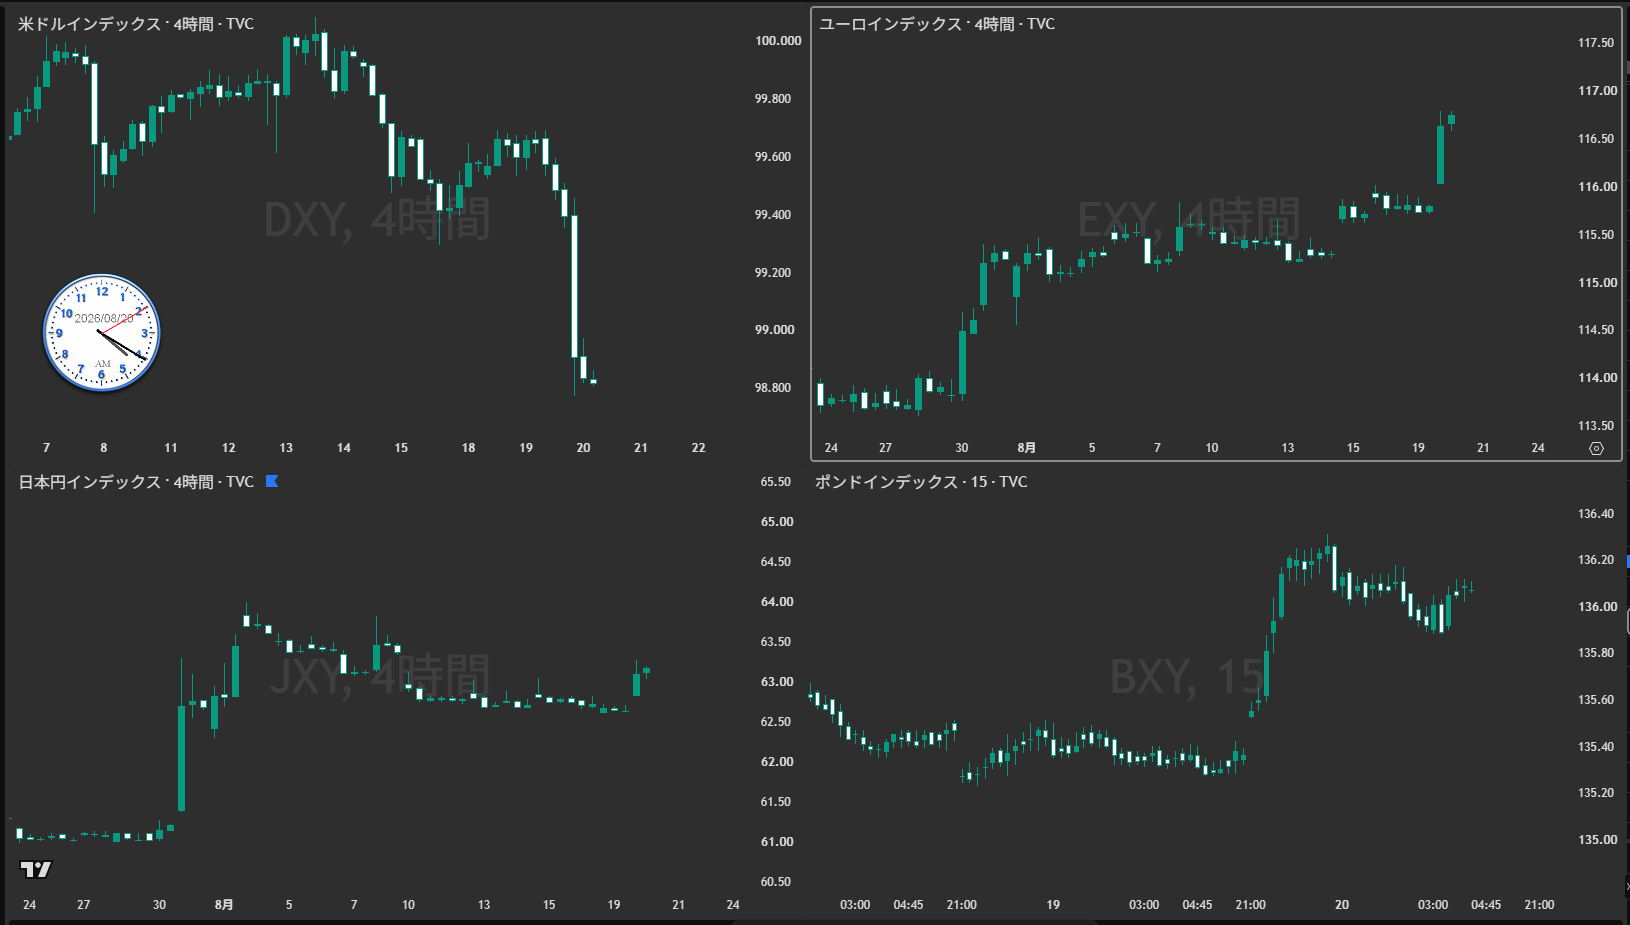The width and height of the screenshot is (1630, 925).
Task: Click the 135.00 price label
Action: pos(1597,840)
